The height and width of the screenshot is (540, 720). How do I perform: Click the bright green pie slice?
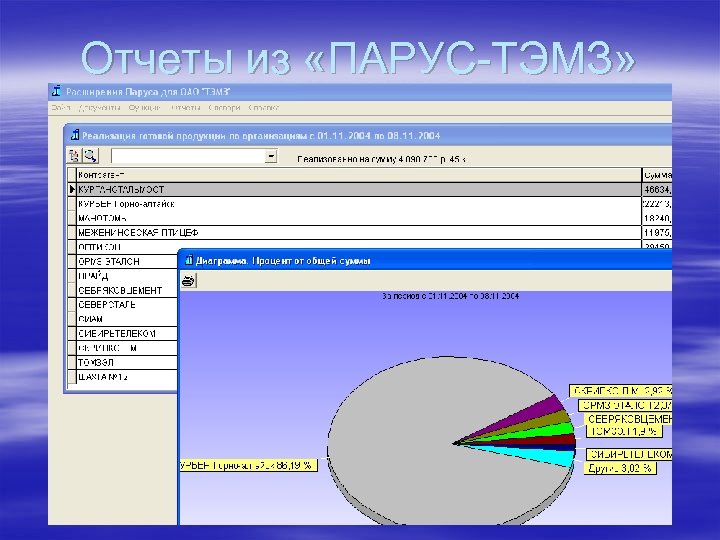point(558,429)
